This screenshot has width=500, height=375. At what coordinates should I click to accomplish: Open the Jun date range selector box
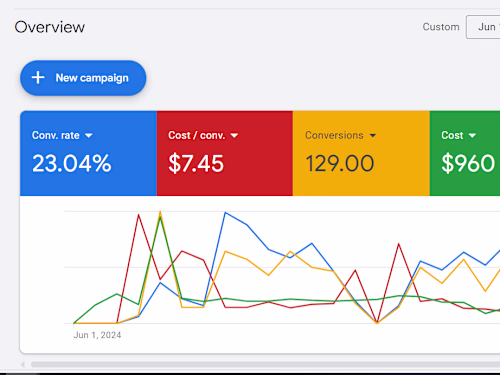[483, 27]
